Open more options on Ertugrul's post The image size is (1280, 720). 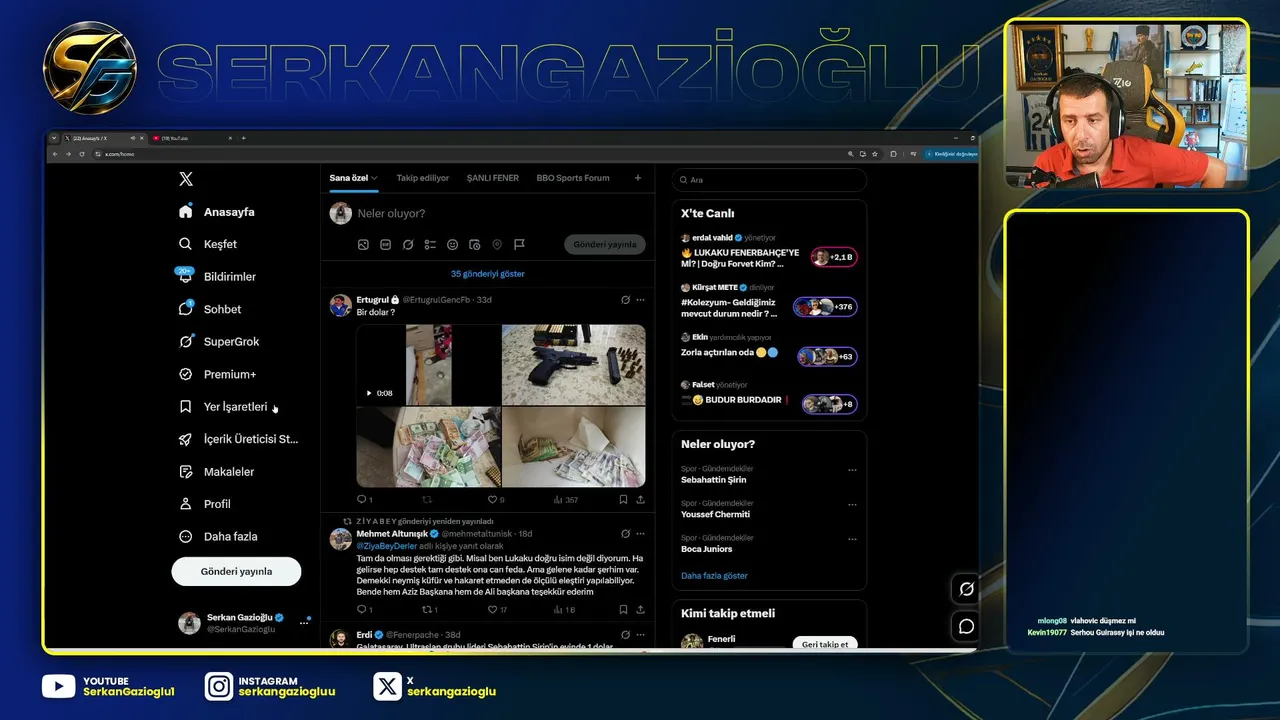[x=640, y=299]
